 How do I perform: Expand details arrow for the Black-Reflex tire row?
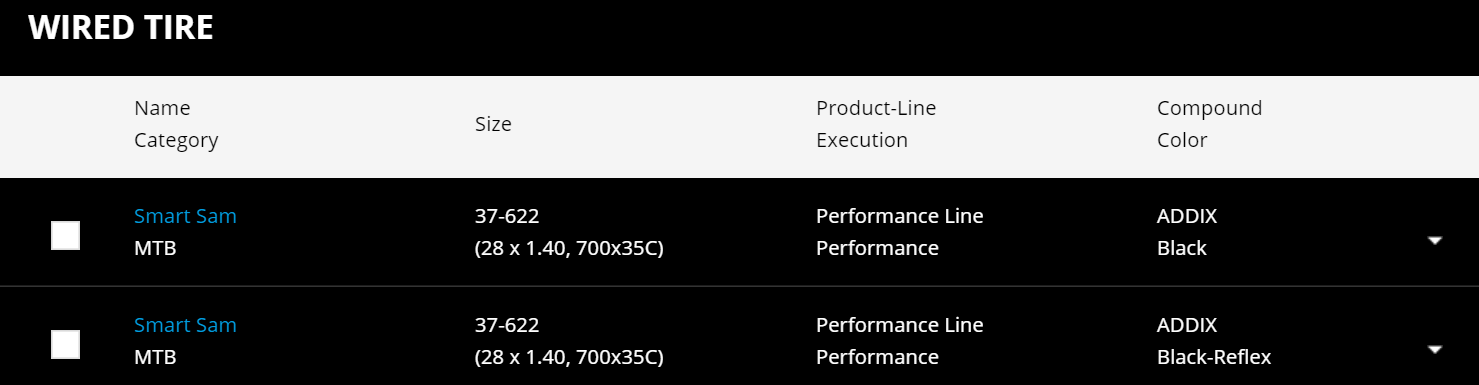[x=1435, y=349]
